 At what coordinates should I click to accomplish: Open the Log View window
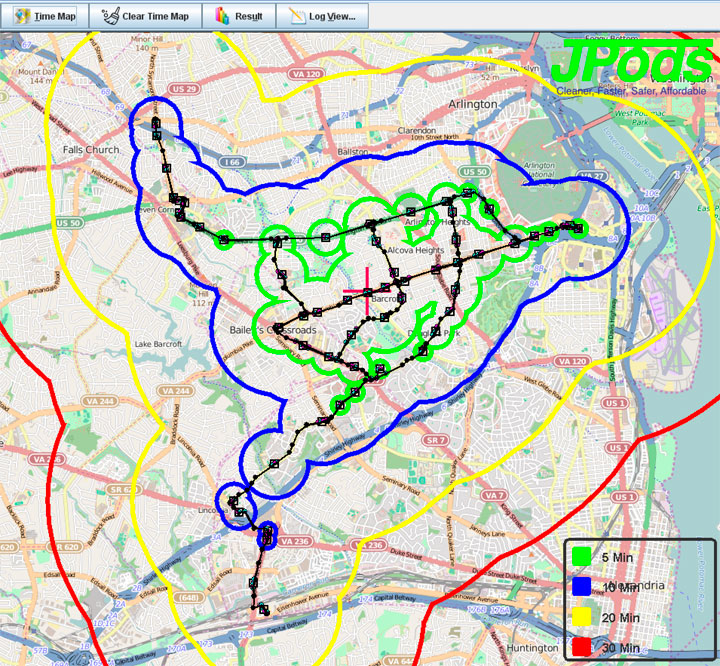[321, 16]
